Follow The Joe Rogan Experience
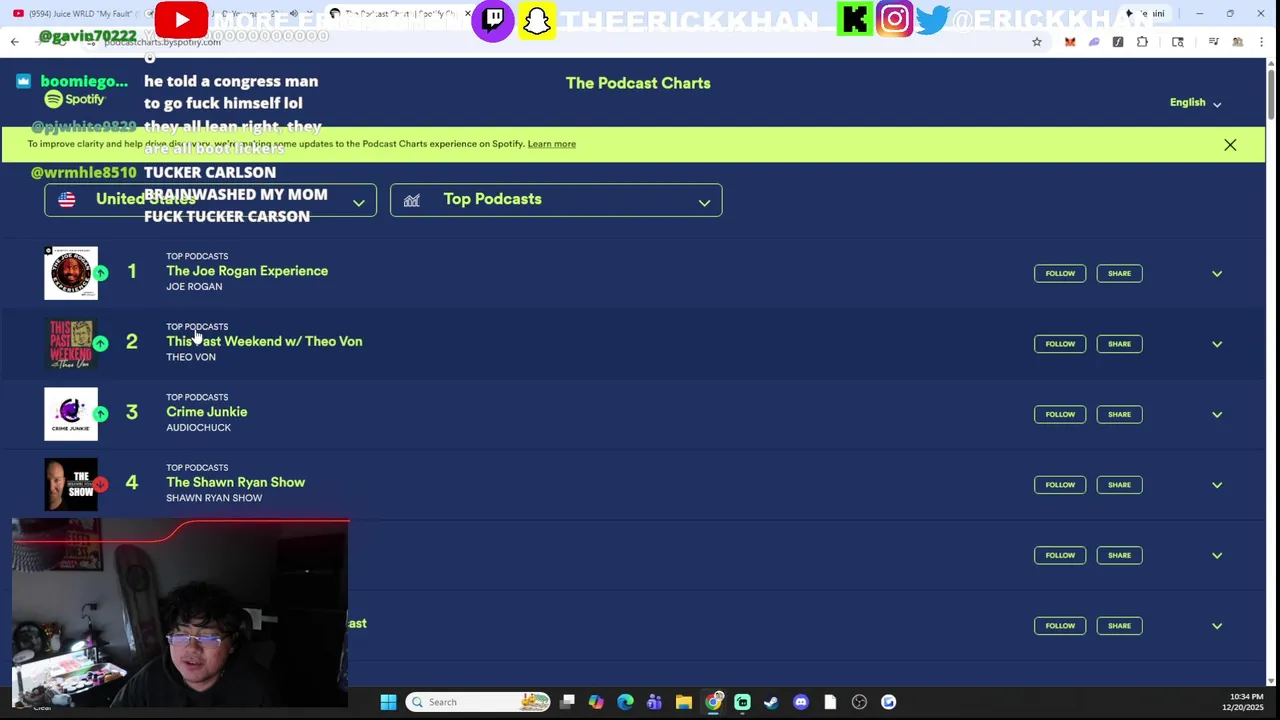Screen dimensions: 1280x720 [1060, 273]
